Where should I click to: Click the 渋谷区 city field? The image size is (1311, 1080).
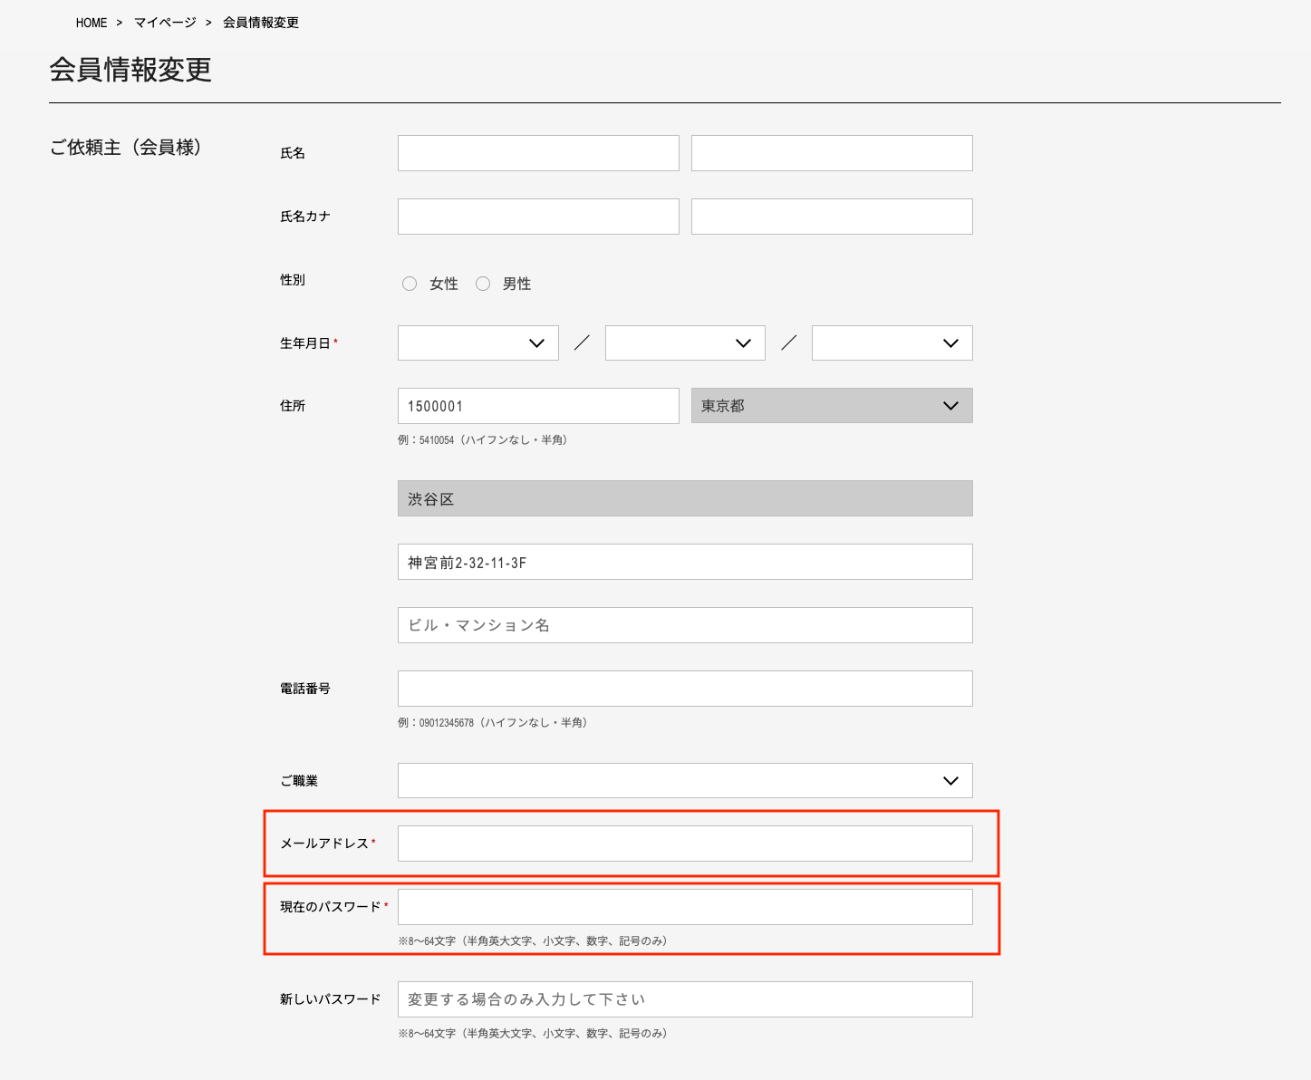[685, 499]
